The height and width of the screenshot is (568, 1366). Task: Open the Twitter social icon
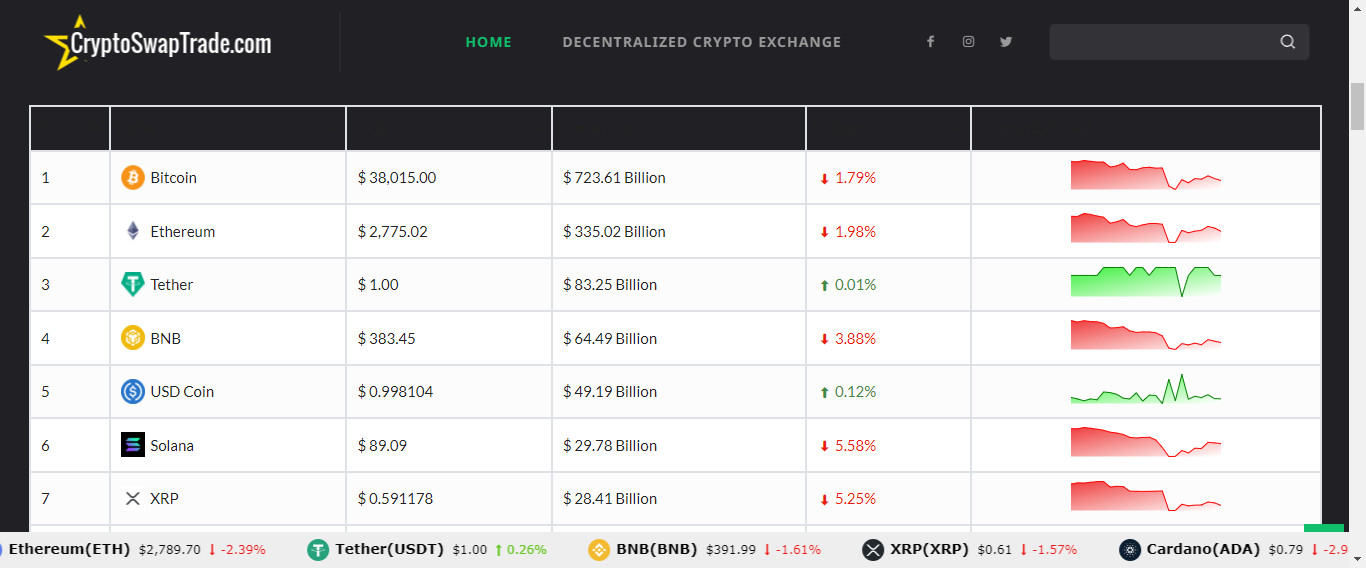coord(1006,42)
